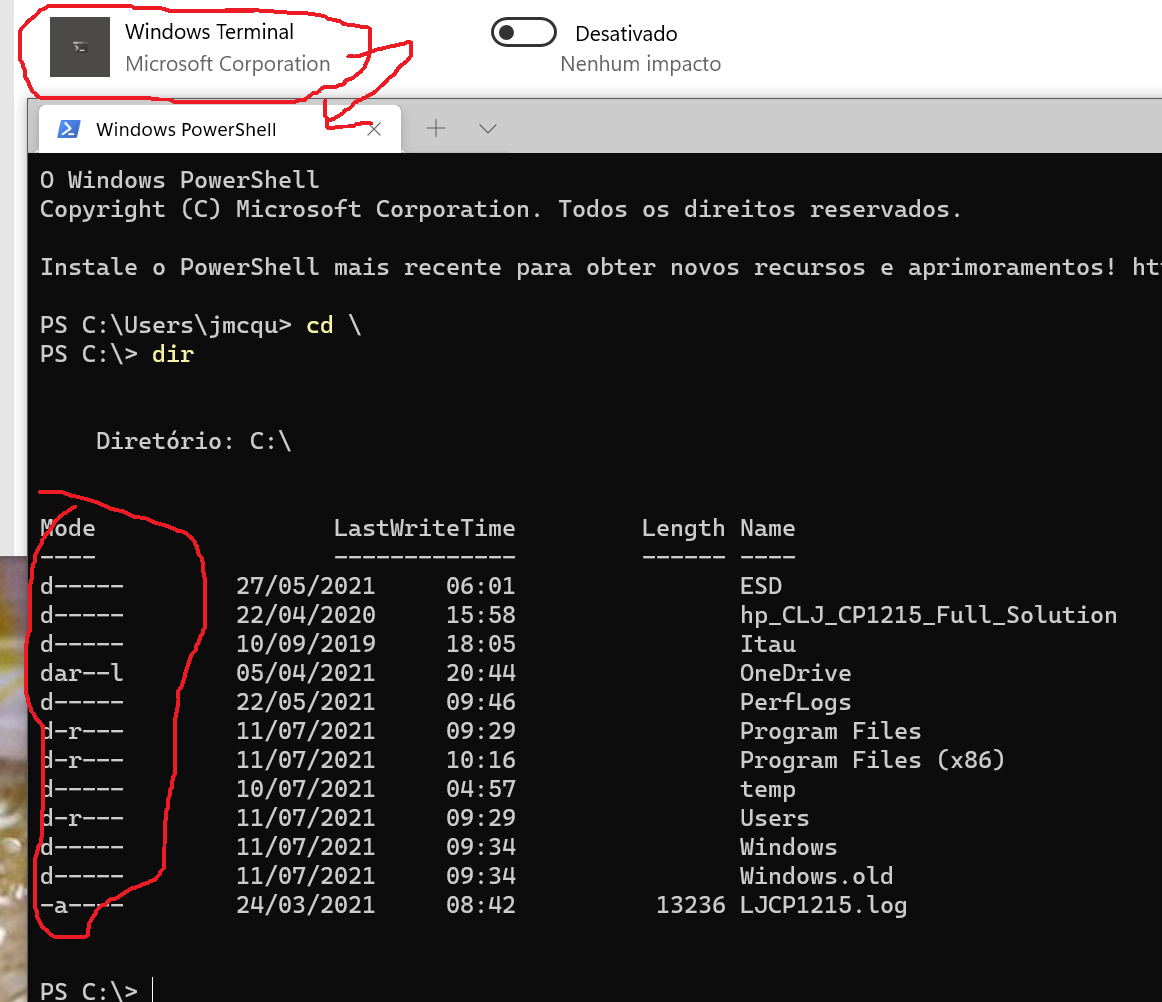This screenshot has width=1162, height=1002.
Task: Click the Windows Terminal app name
Action: pyautogui.click(x=209, y=32)
